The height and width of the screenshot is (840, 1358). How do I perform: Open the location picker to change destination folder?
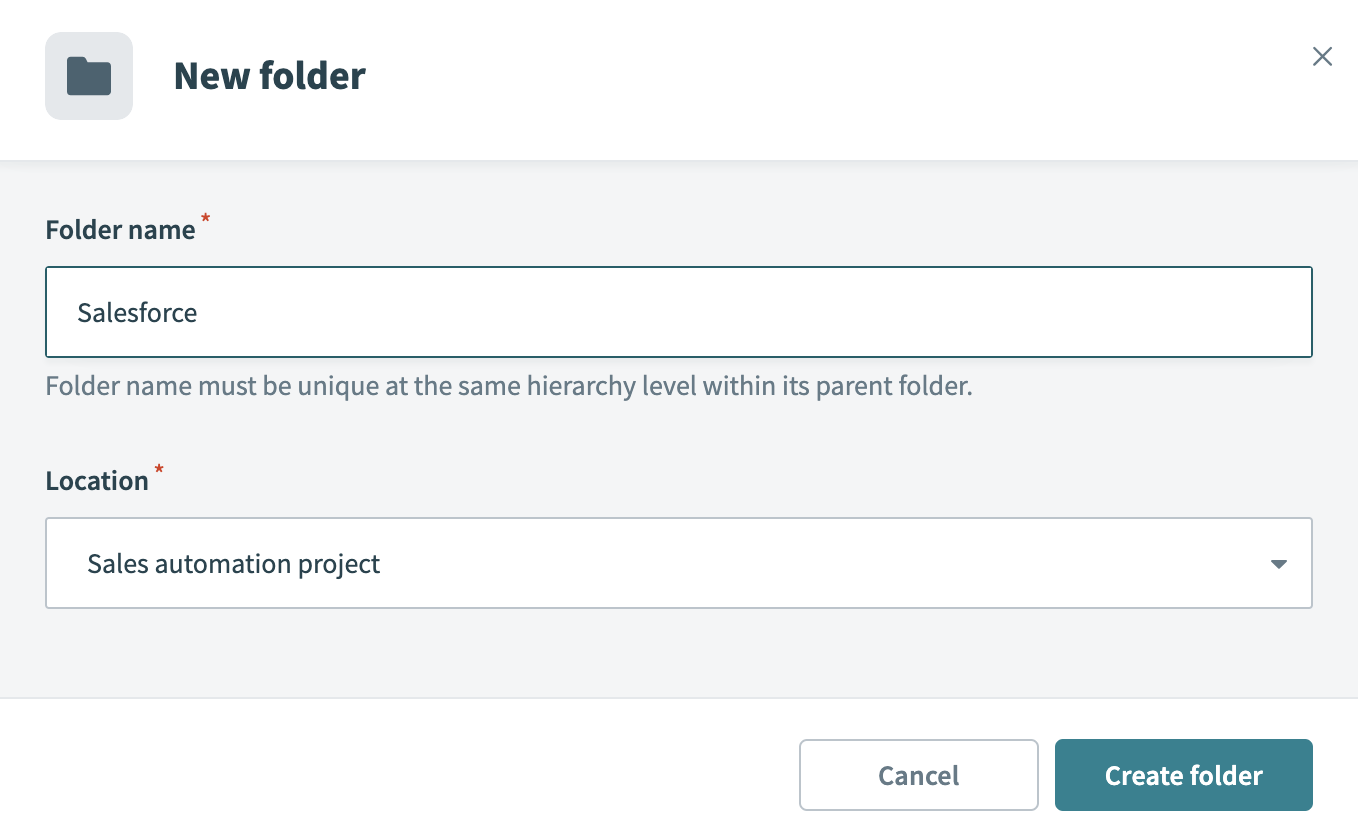point(680,563)
